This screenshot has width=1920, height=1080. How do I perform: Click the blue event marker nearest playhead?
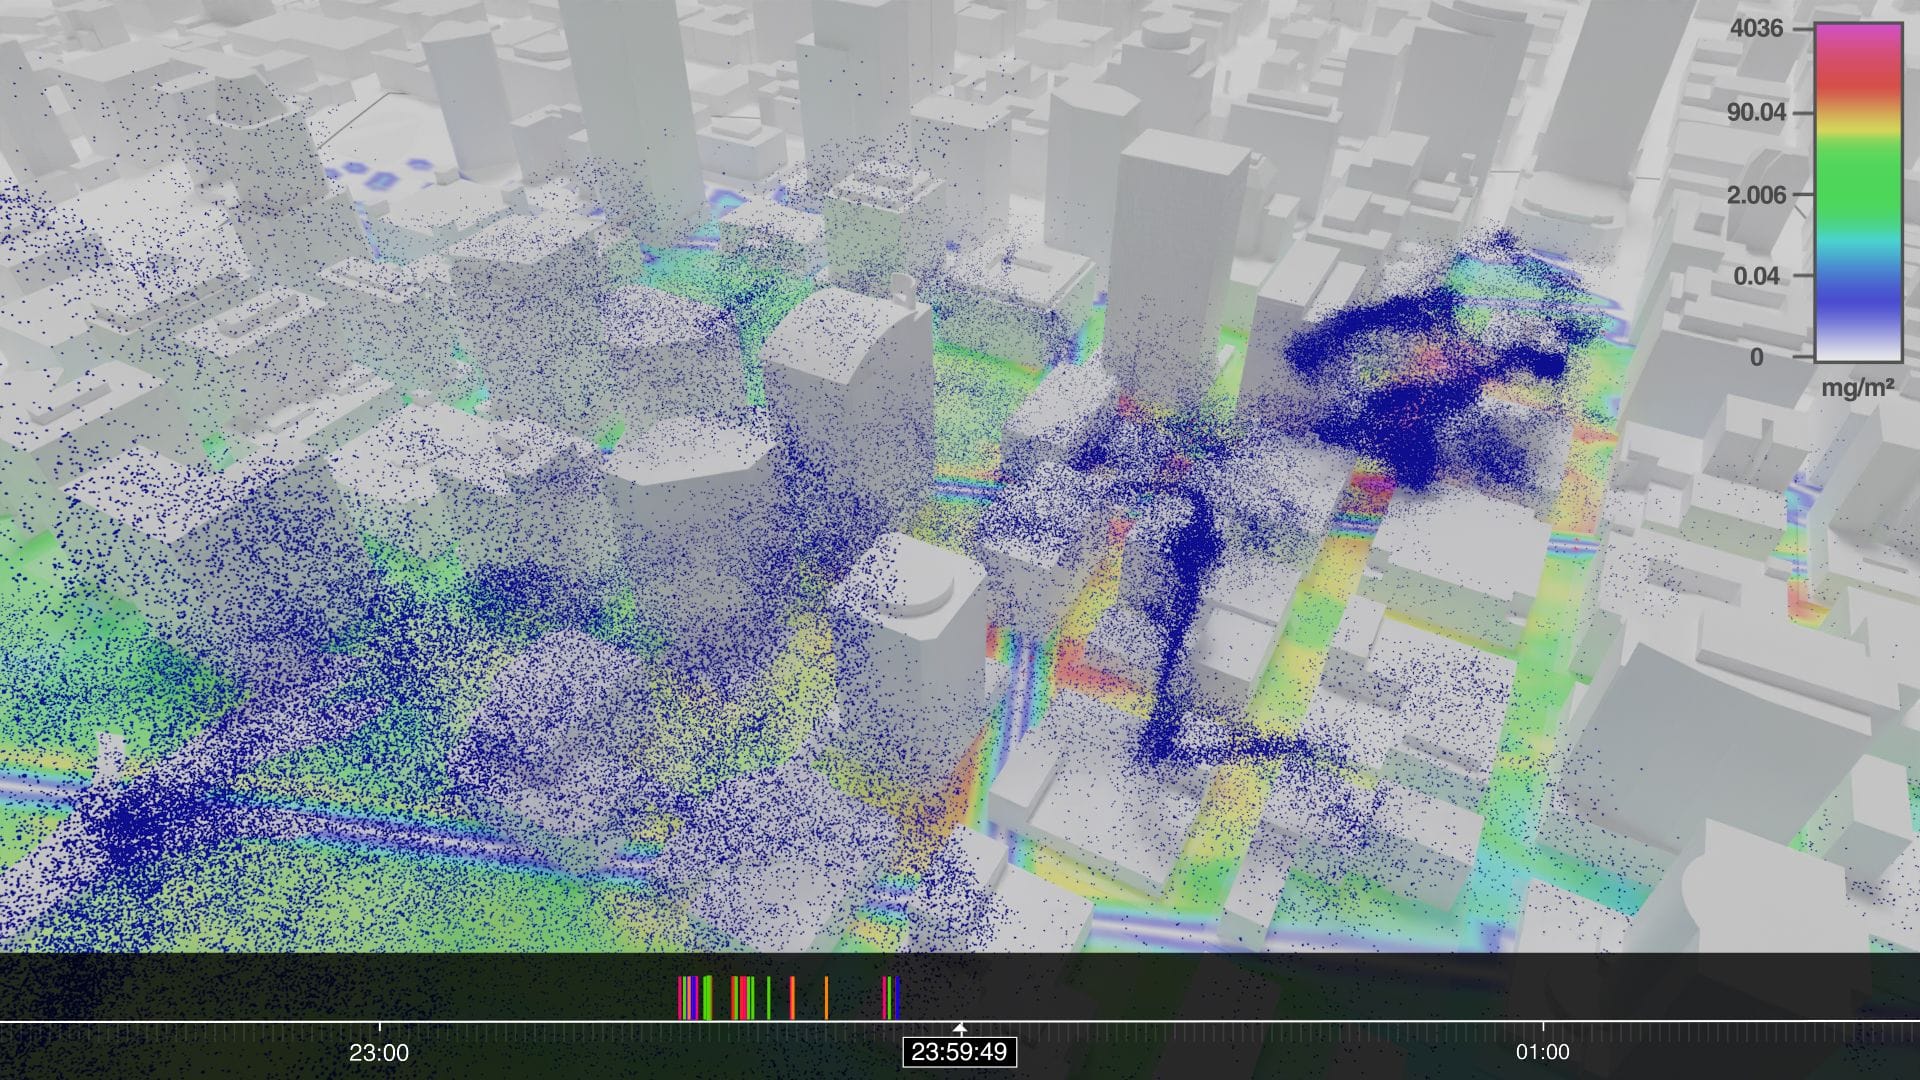click(x=897, y=998)
